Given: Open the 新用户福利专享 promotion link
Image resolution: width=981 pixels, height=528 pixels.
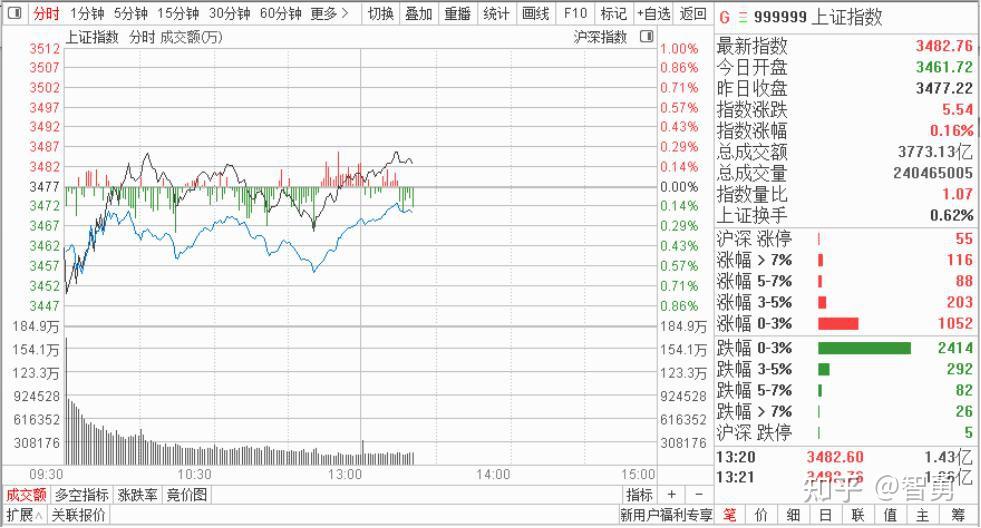Looking at the screenshot, I should click(x=666, y=516).
